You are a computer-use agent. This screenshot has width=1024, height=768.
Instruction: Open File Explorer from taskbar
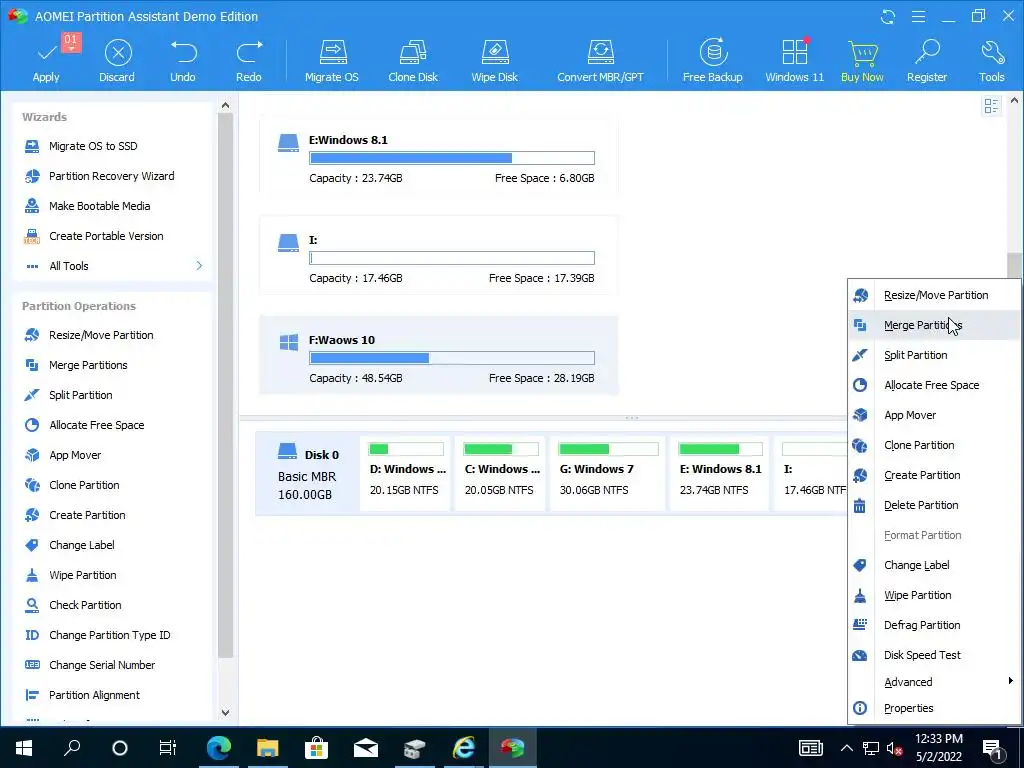tap(267, 748)
